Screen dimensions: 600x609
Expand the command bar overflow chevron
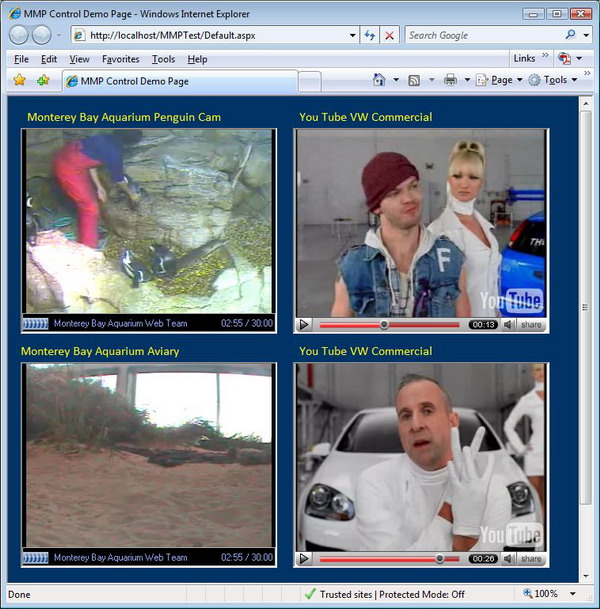[587, 73]
